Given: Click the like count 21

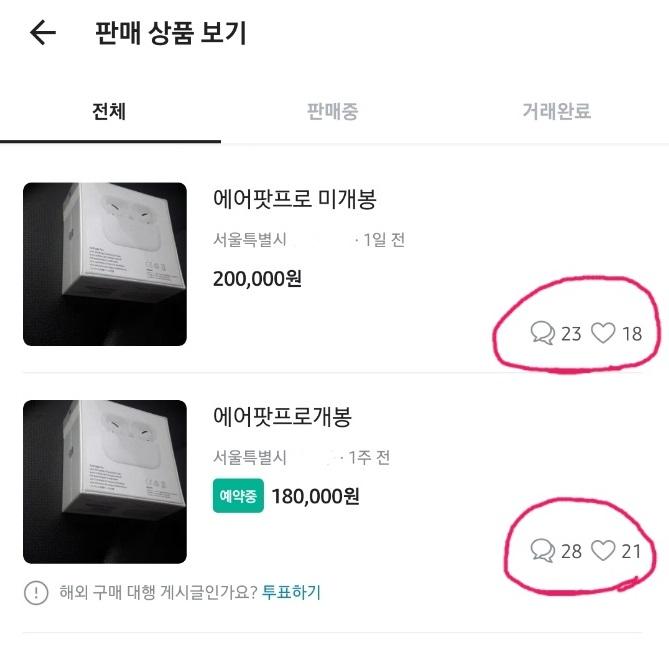Looking at the screenshot, I should (x=631, y=550).
